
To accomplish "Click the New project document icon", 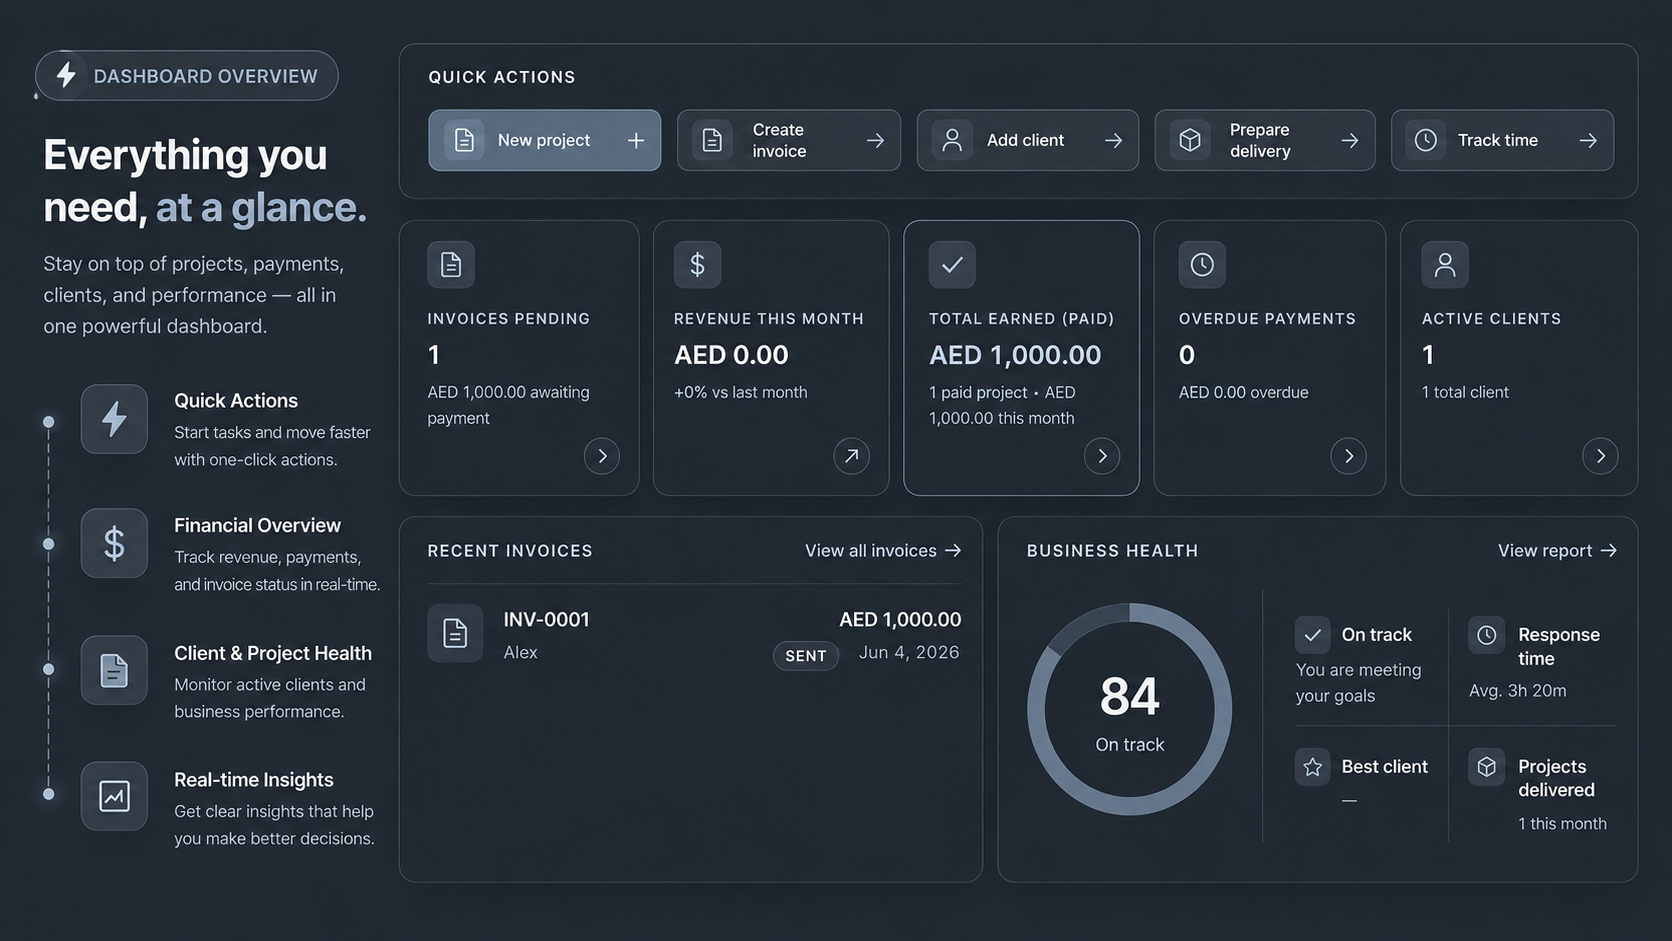I will [464, 140].
